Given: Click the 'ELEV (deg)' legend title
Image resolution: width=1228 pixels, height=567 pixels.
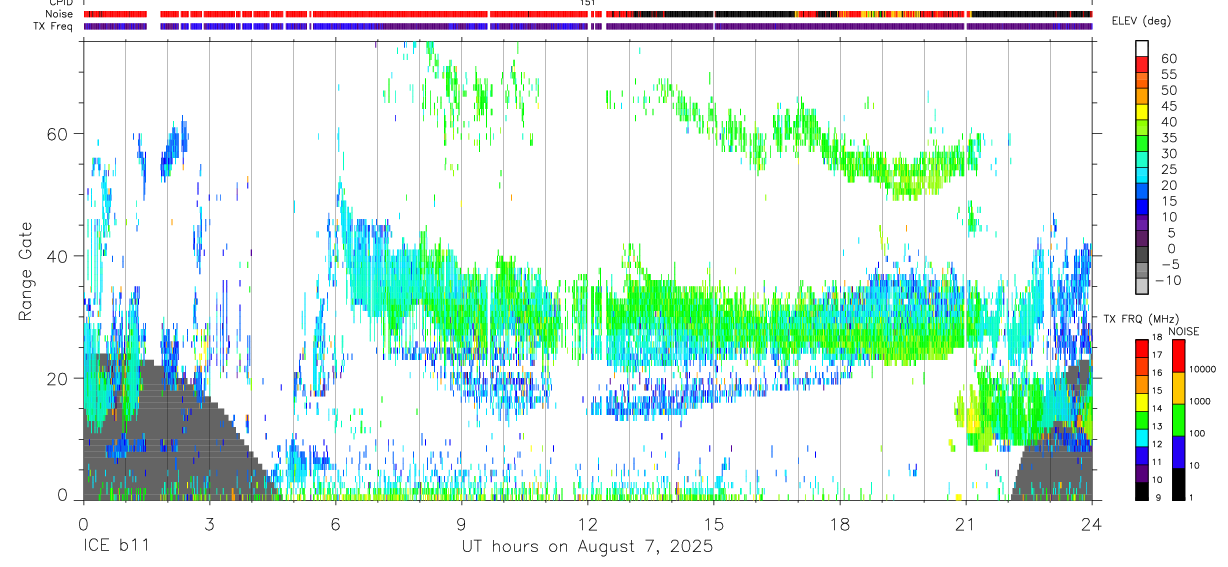Looking at the screenshot, I should click(x=1142, y=21).
